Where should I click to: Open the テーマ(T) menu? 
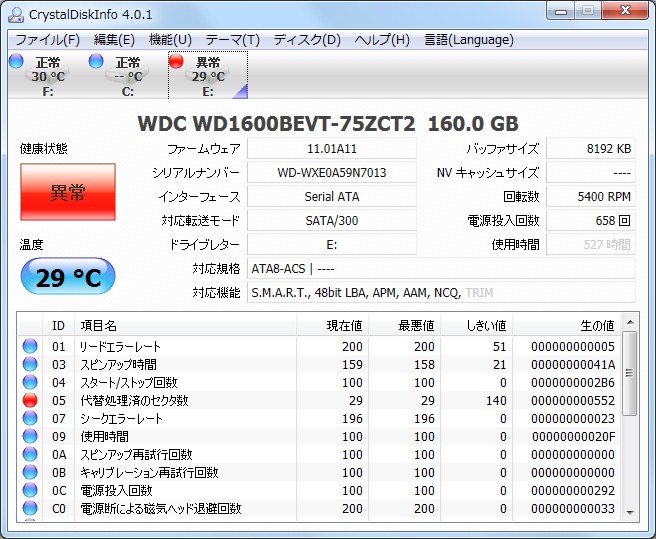click(x=232, y=40)
